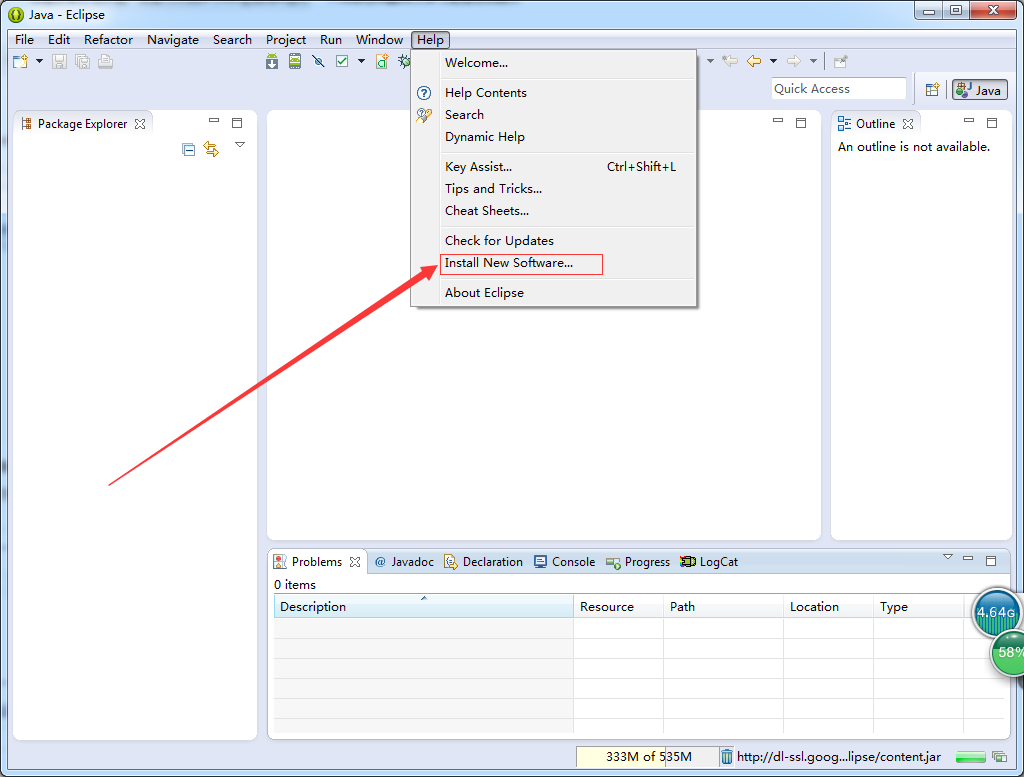Click the Save All toolbar icon
Screen dimensions: 1024x777
tap(82, 61)
